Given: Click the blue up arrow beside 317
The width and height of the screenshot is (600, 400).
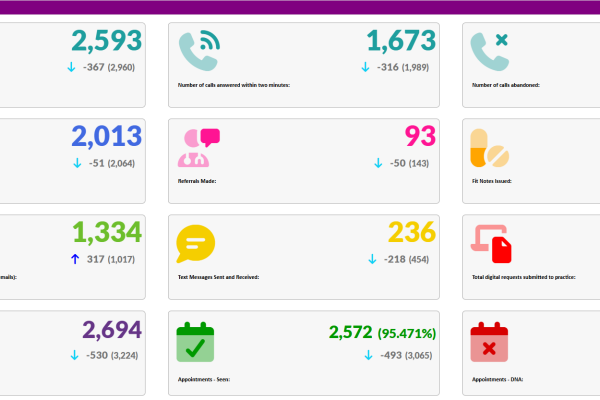Looking at the screenshot, I should coord(74,259).
